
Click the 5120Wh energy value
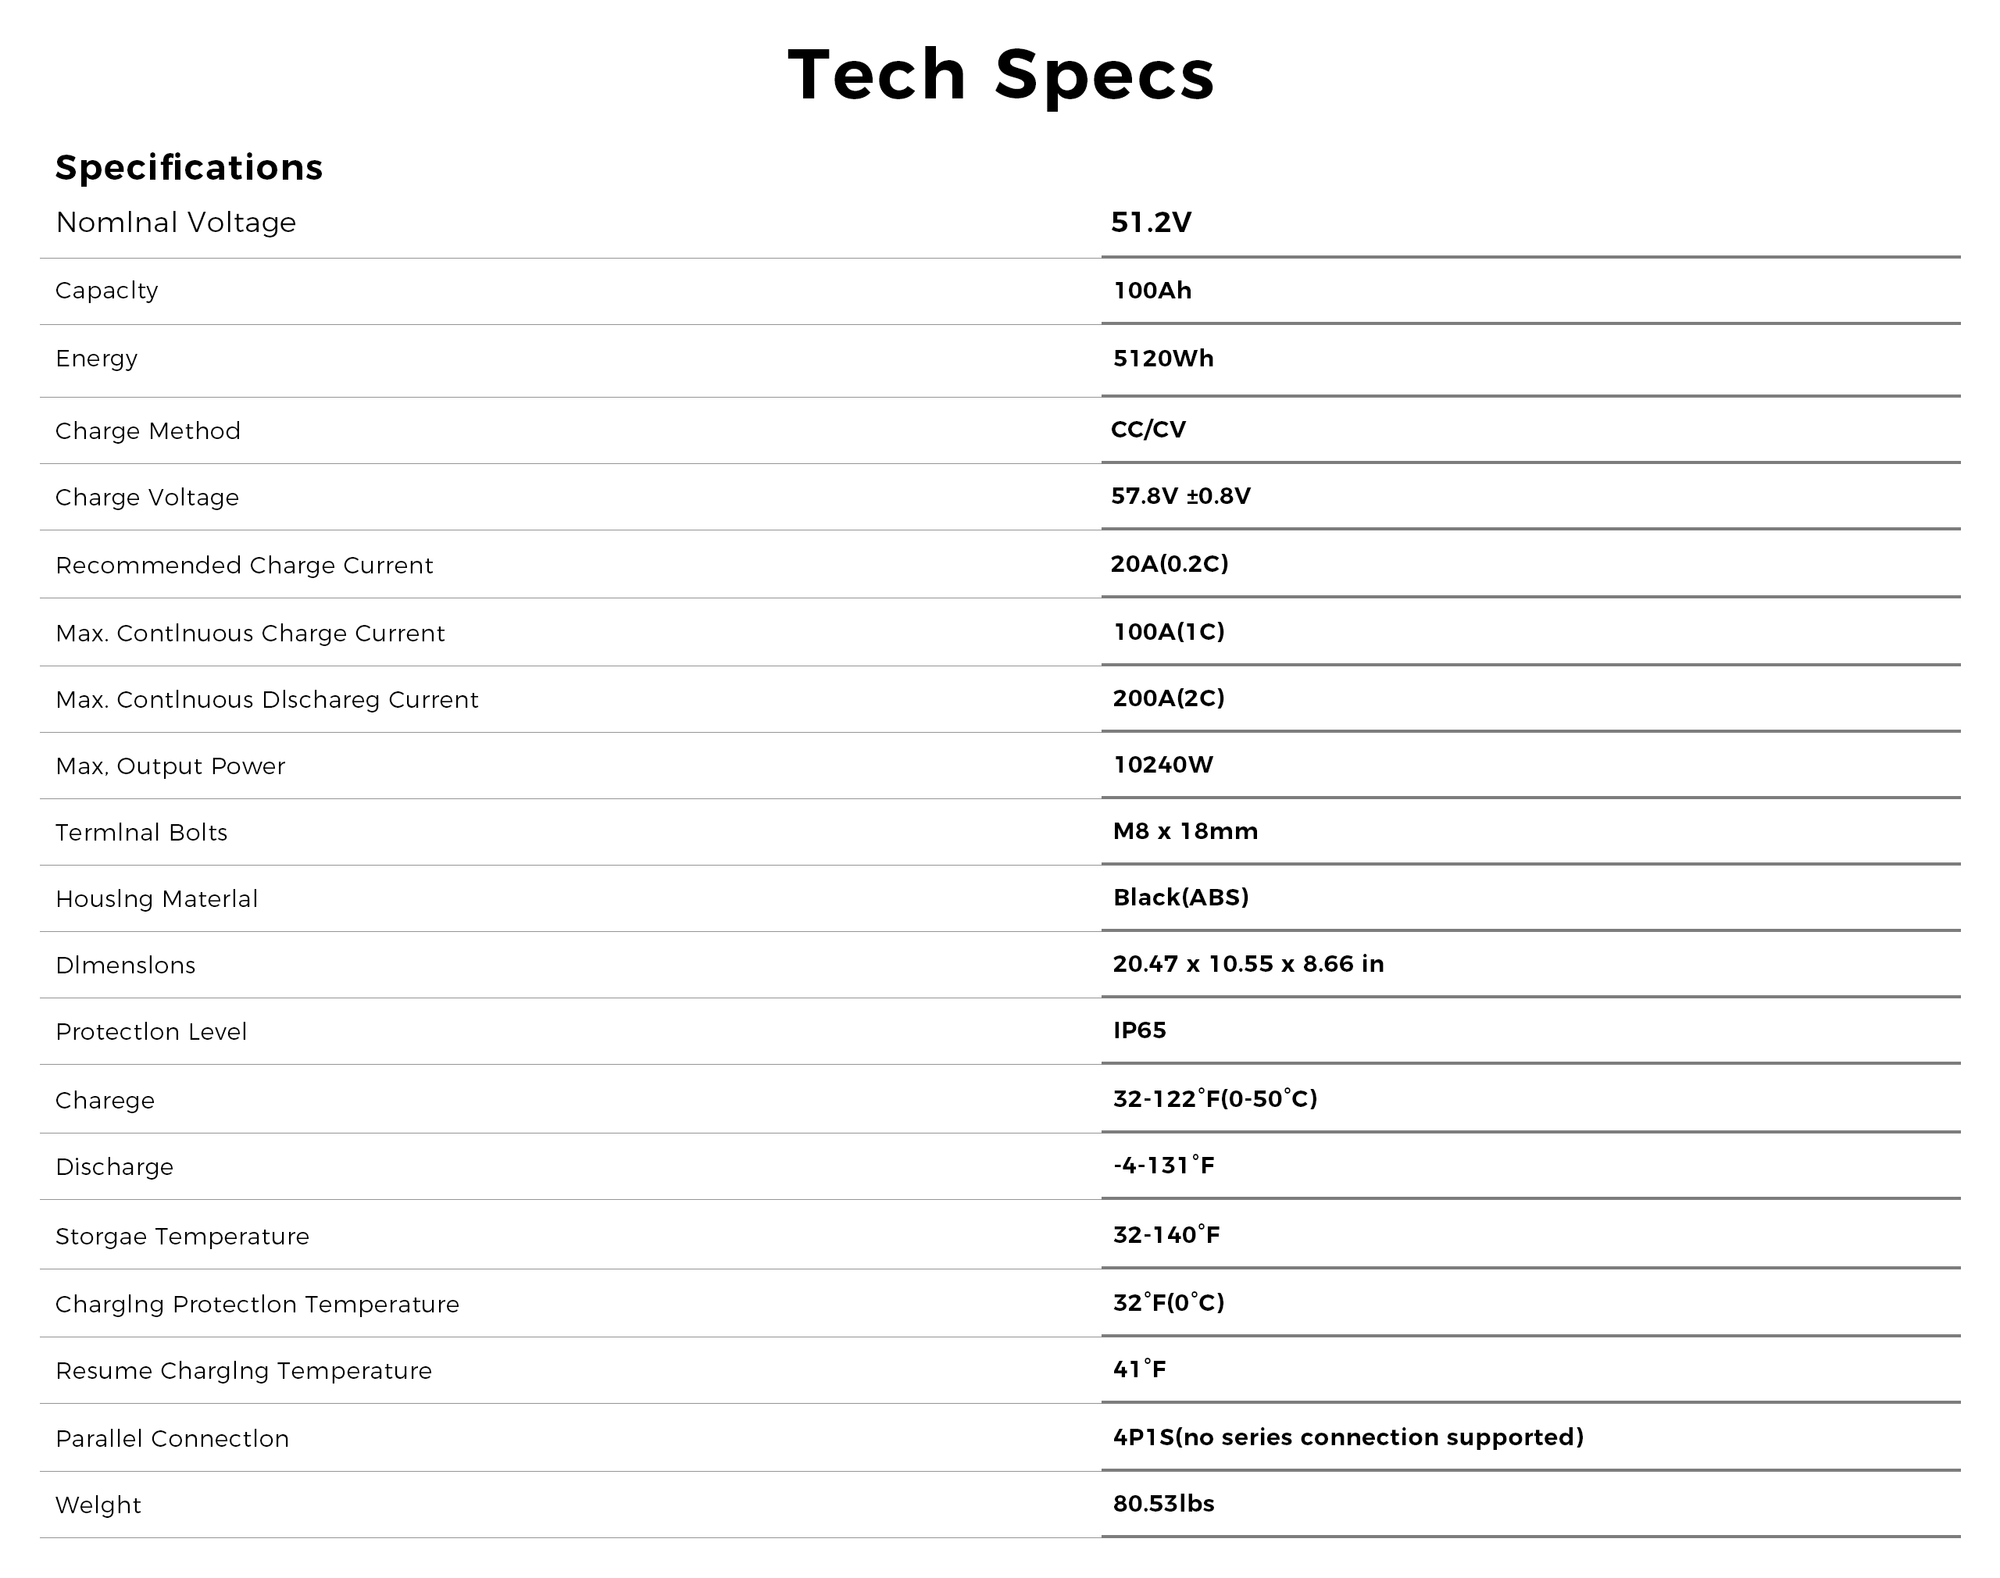pos(1163,358)
